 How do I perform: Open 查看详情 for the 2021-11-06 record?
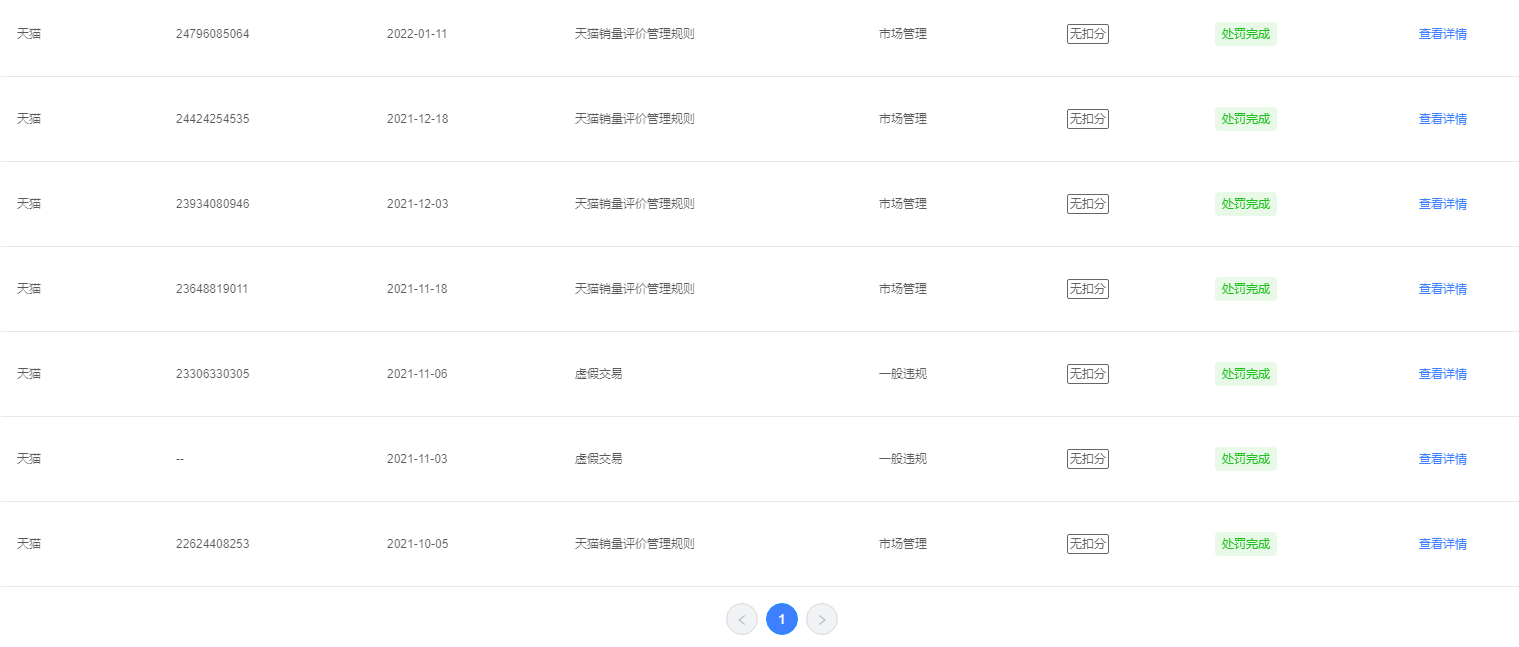click(1443, 374)
